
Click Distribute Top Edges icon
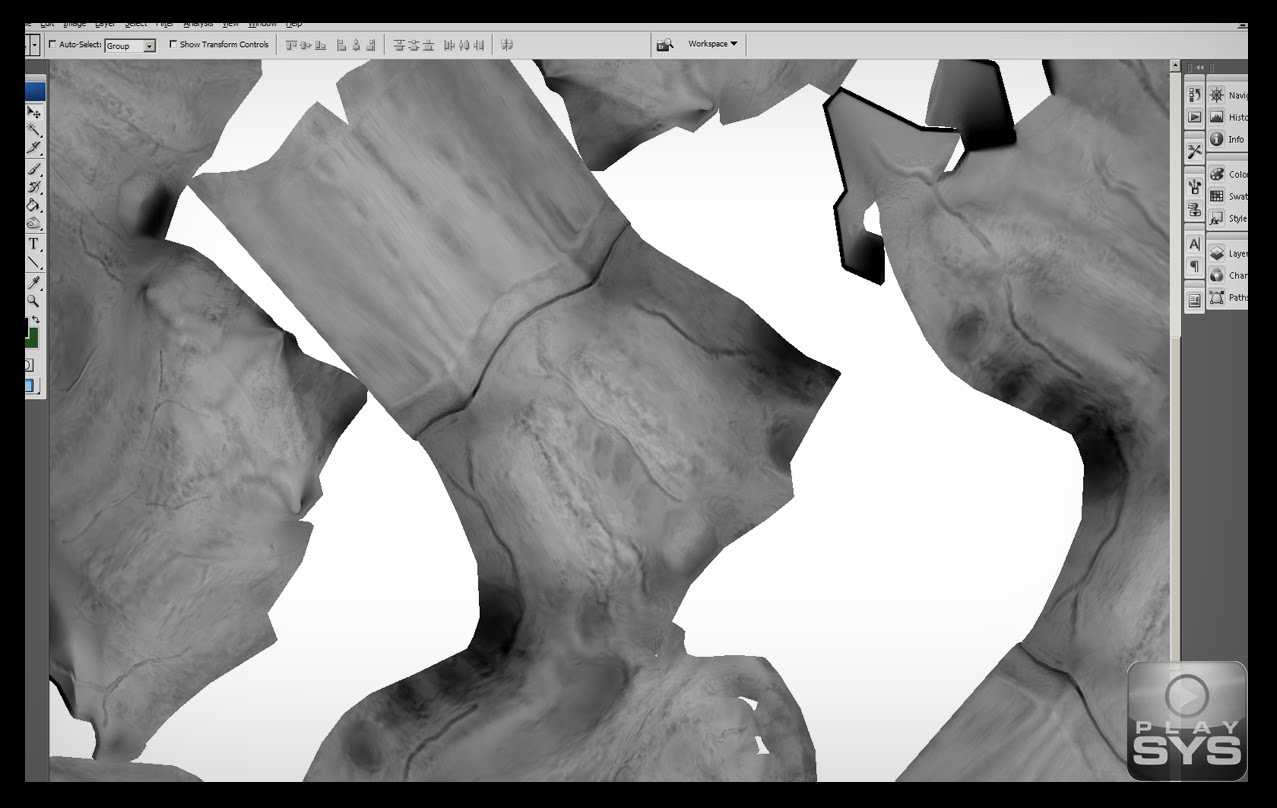399,45
